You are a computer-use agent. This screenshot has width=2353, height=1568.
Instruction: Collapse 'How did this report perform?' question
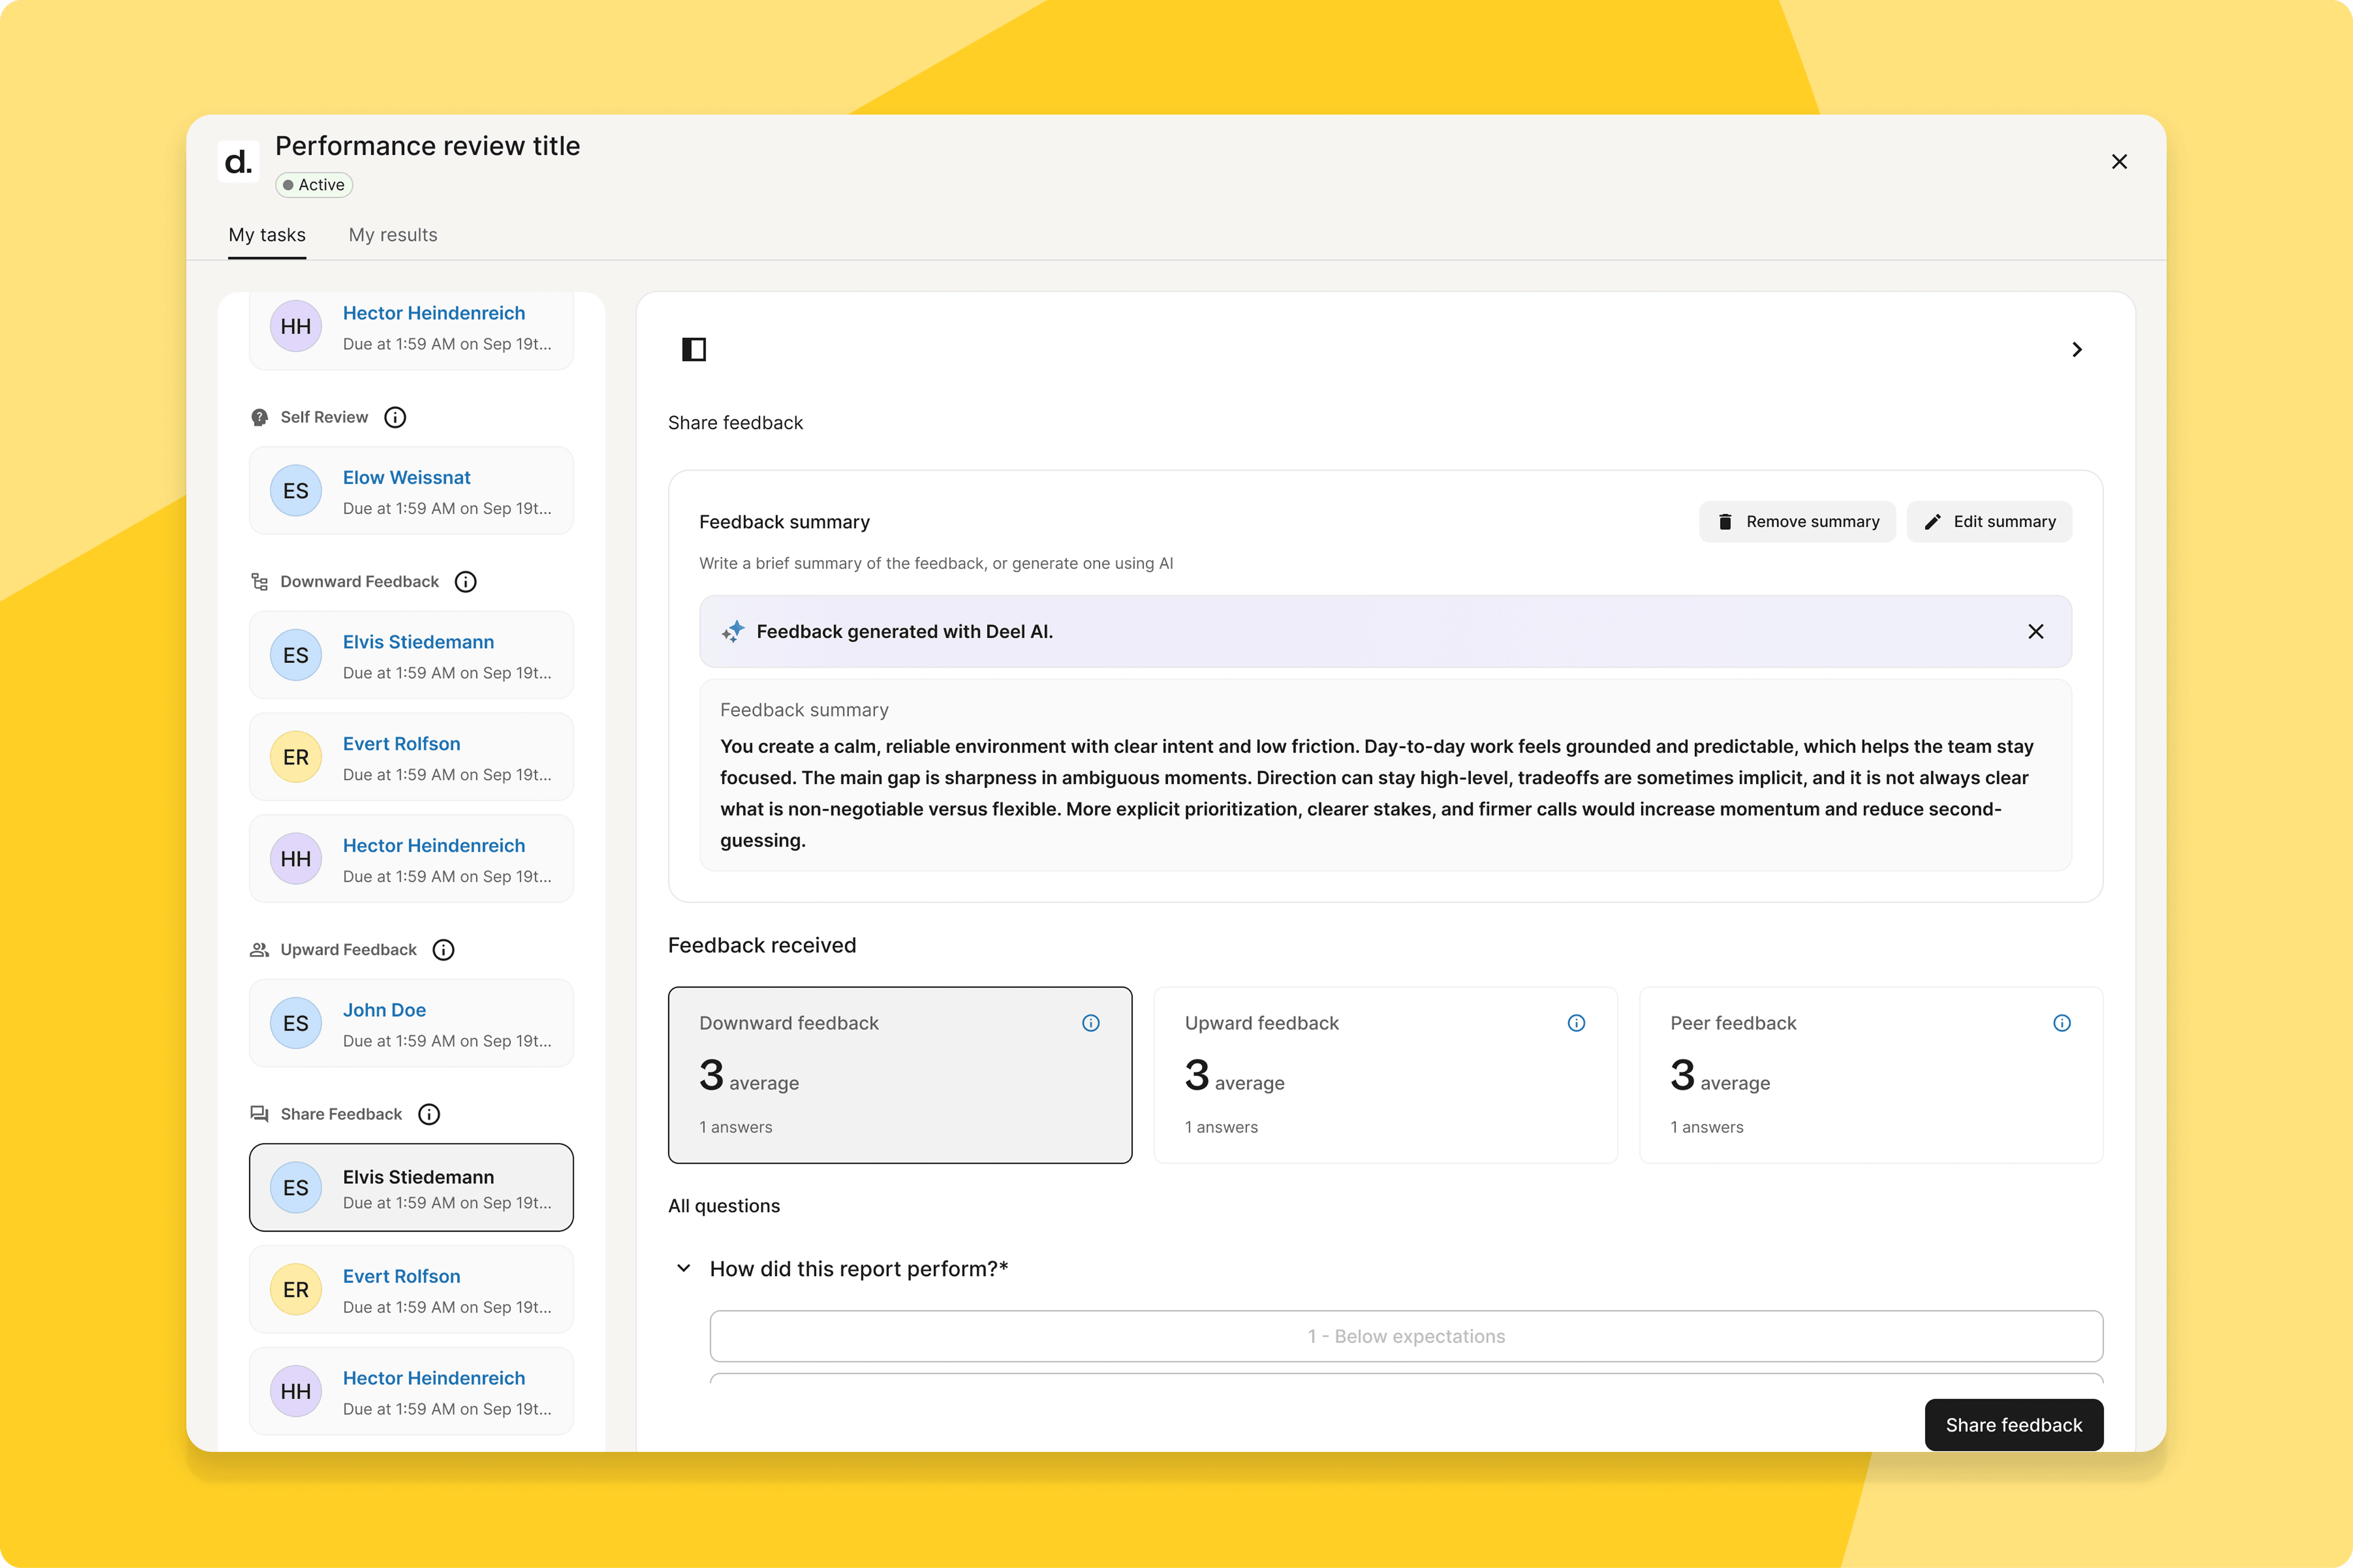pos(684,1268)
